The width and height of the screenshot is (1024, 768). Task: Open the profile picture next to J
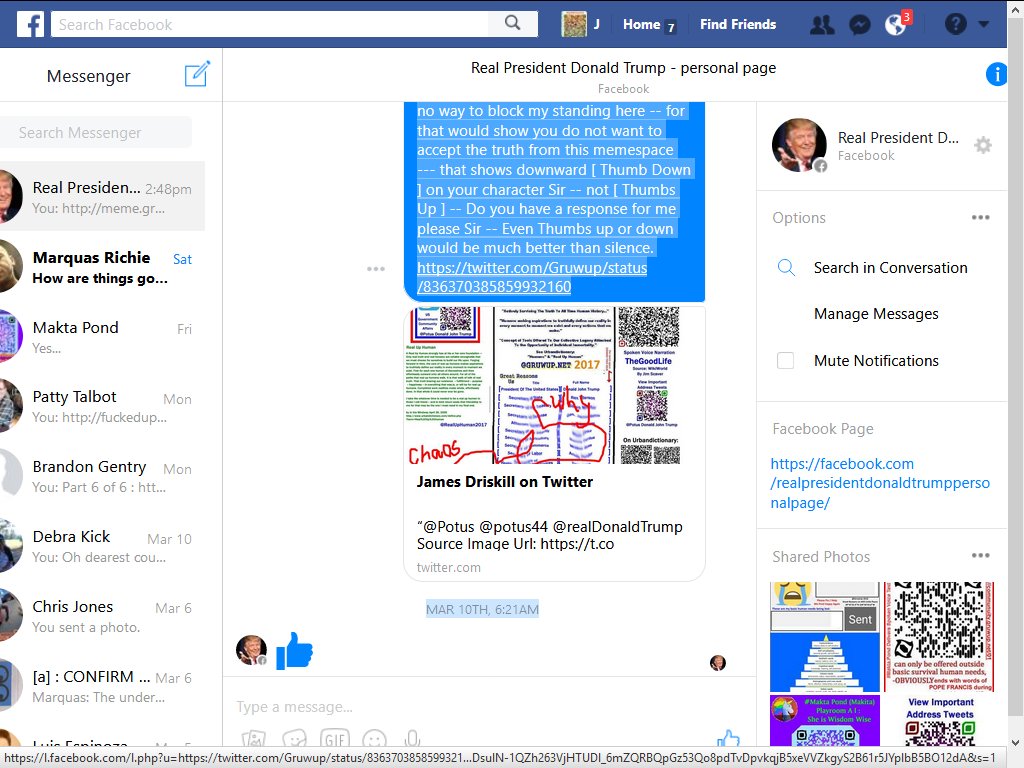tap(574, 24)
